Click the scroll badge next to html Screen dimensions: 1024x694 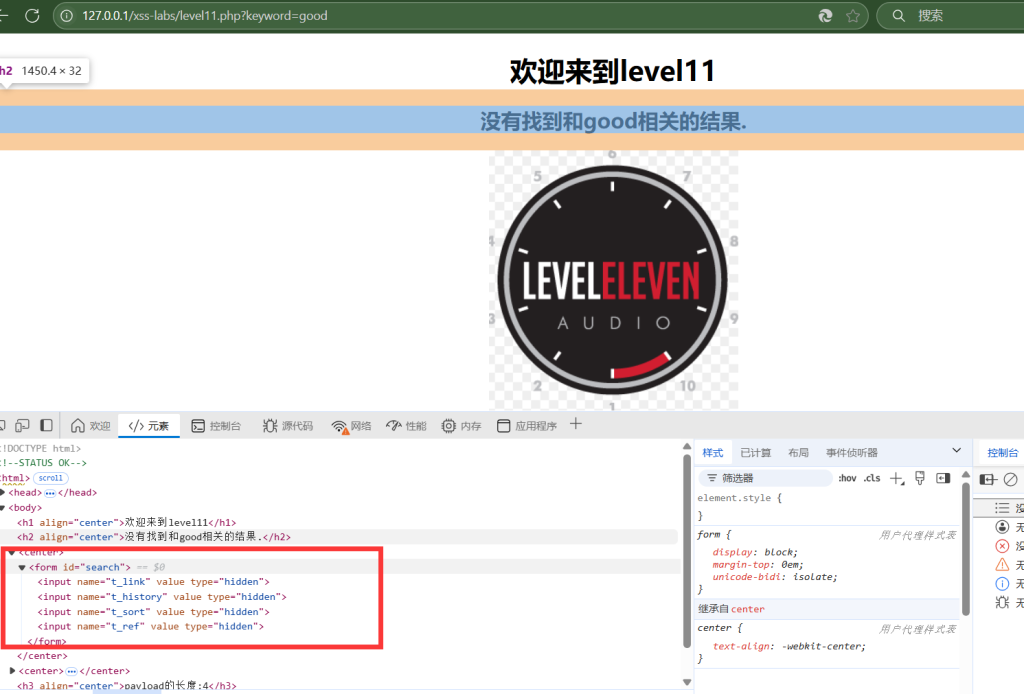[50, 478]
